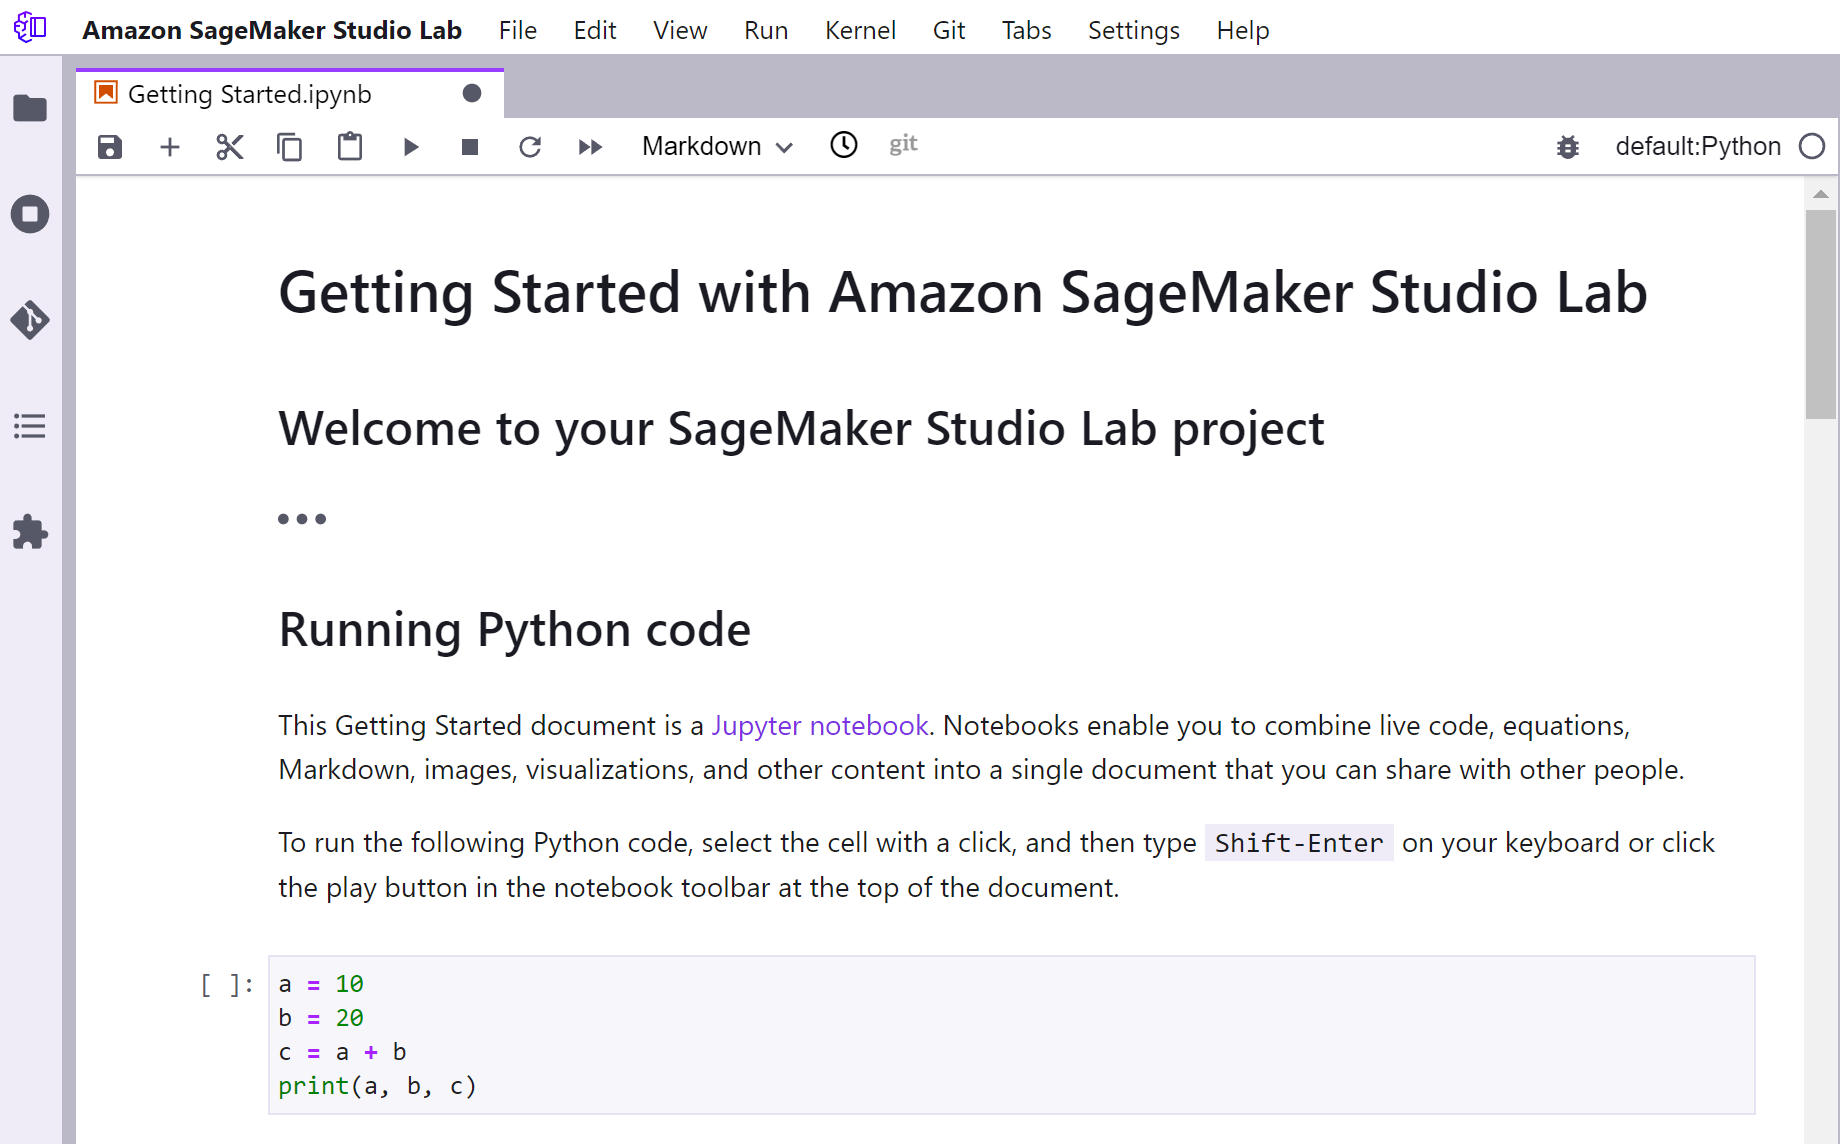Open the Git sidebar panel
1840x1144 pixels.
click(x=30, y=320)
